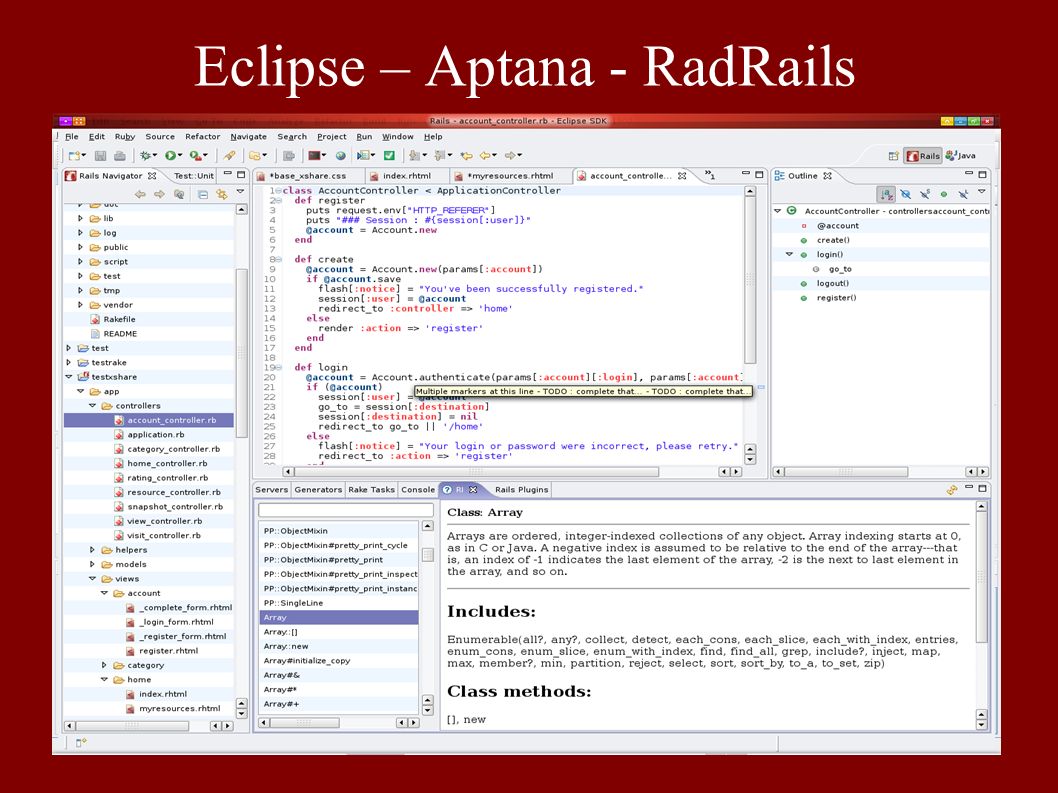Switch to the Java perspective
The height and width of the screenshot is (793, 1058).
point(961,156)
